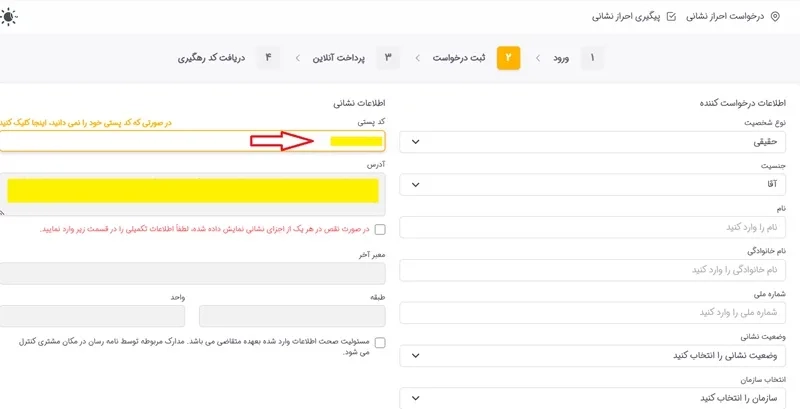Screen dimensions: 800x409
Task: Expand the جنسیت dropdown showing آقا
Action: [x=592, y=185]
